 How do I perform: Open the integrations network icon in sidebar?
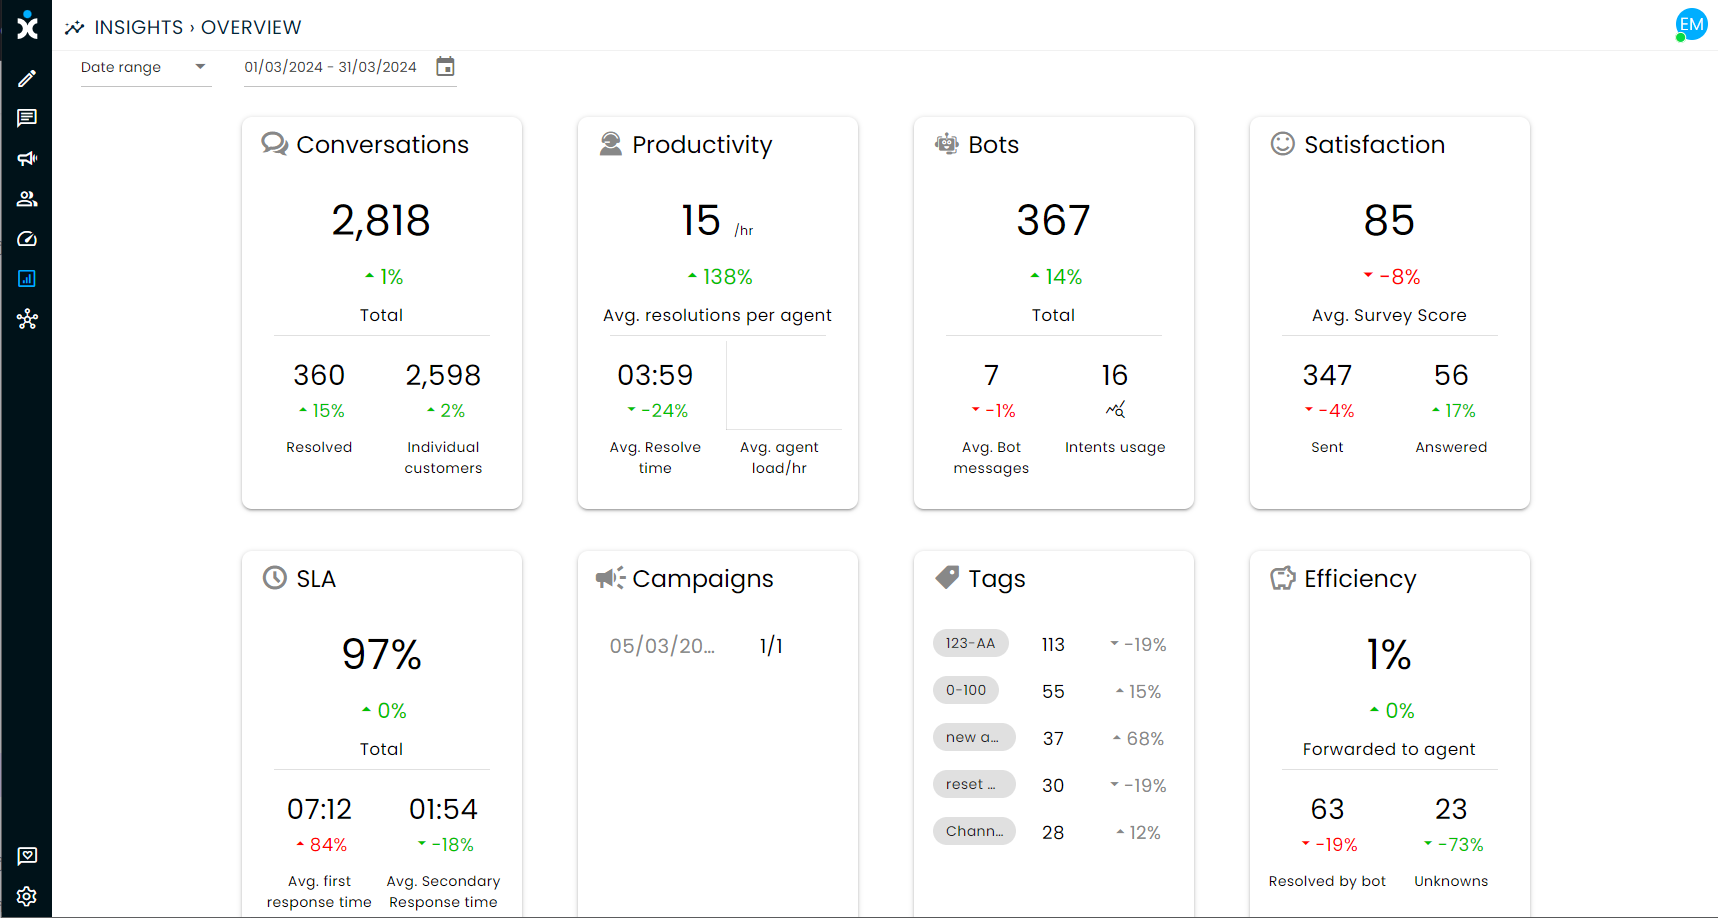pyautogui.click(x=27, y=319)
